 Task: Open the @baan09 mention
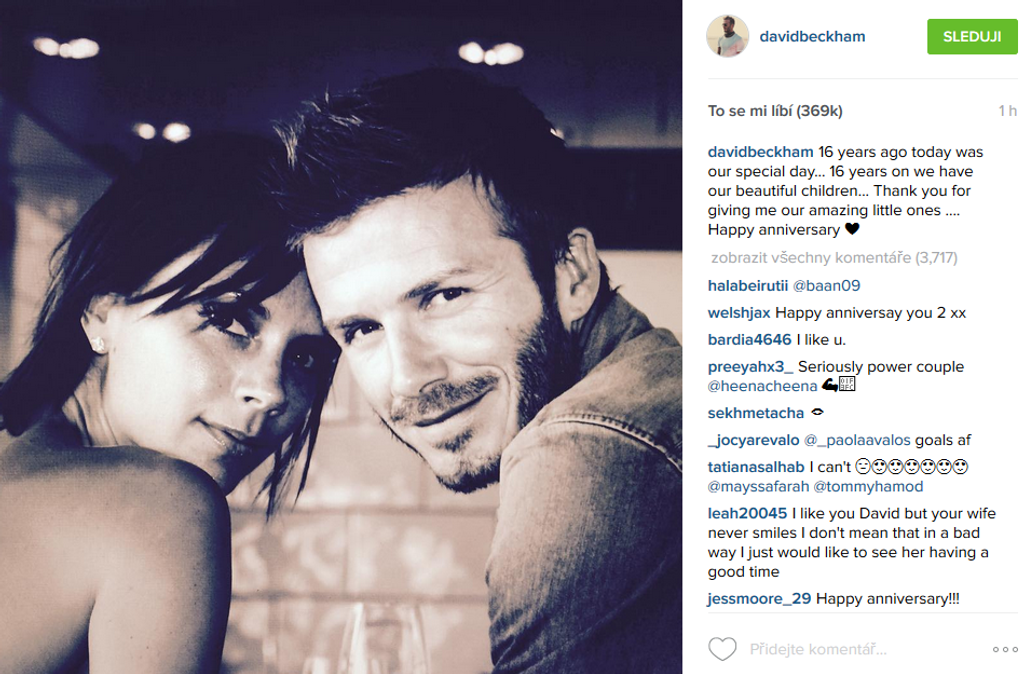pos(826,285)
